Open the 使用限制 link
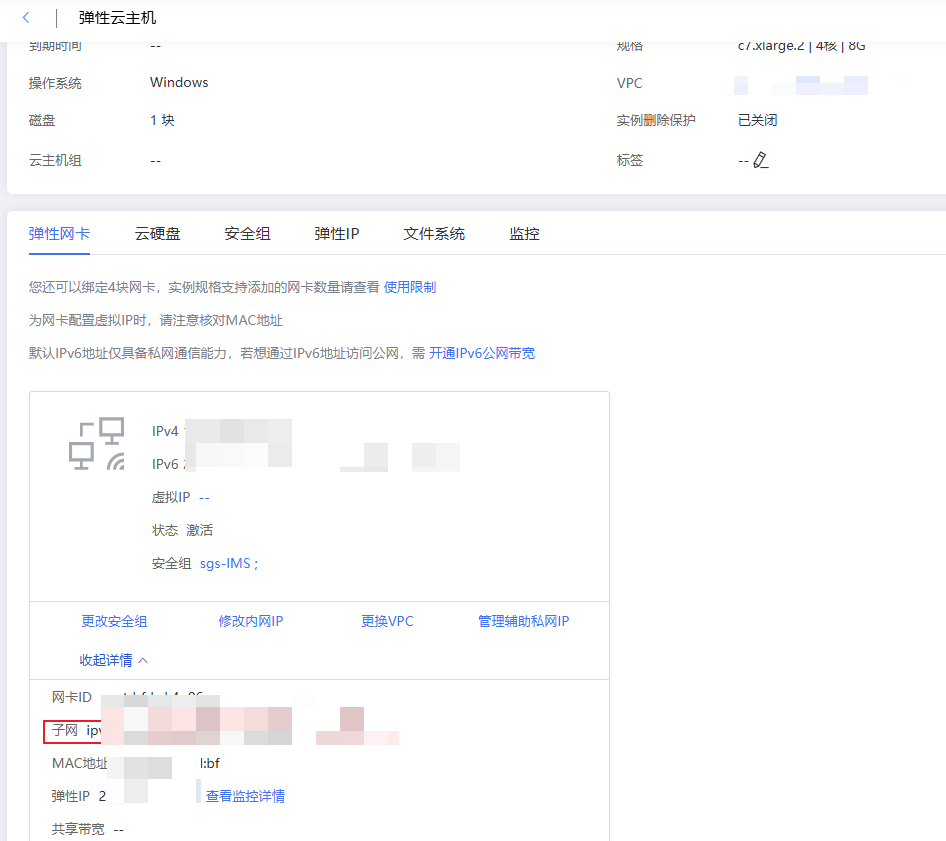This screenshot has height=841, width=946. click(410, 287)
